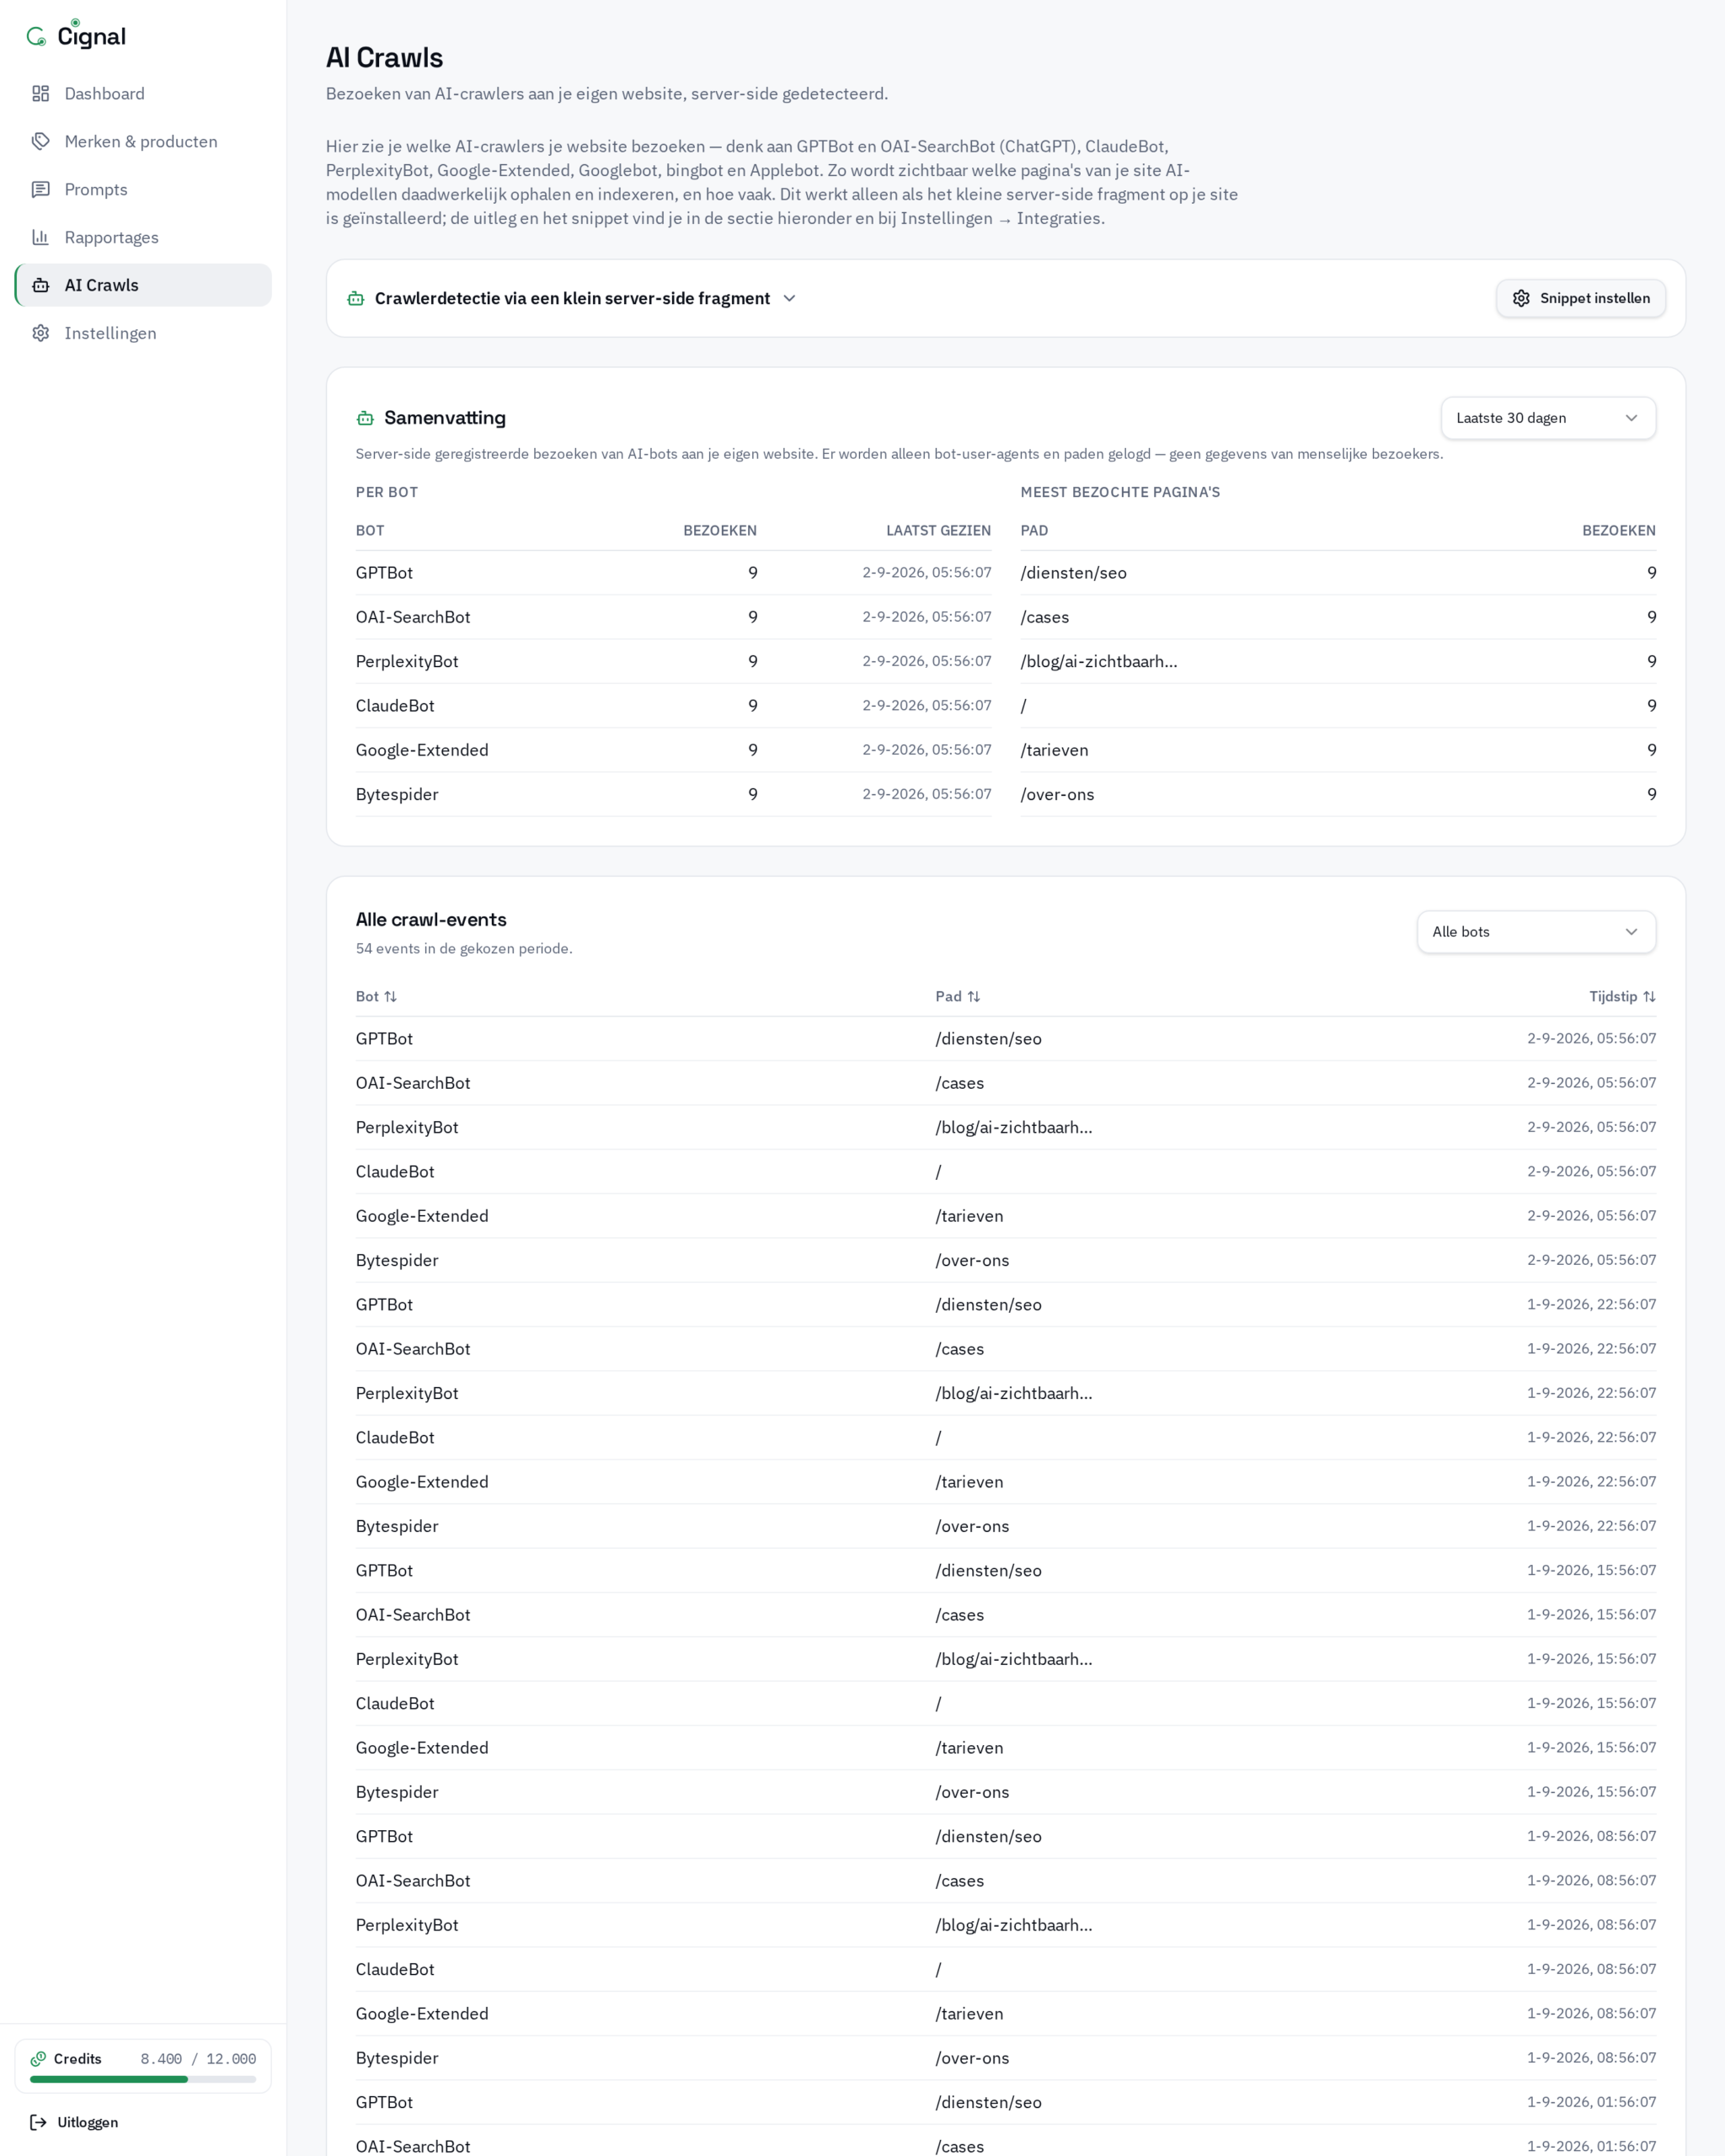Click /diensten/seo in most visited pages

(1074, 573)
